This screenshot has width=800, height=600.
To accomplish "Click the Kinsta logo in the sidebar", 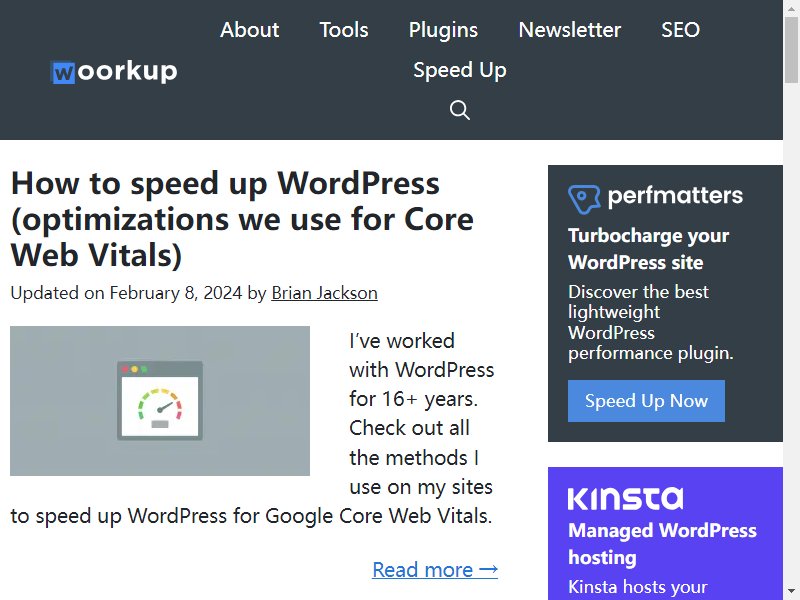I will [626, 498].
